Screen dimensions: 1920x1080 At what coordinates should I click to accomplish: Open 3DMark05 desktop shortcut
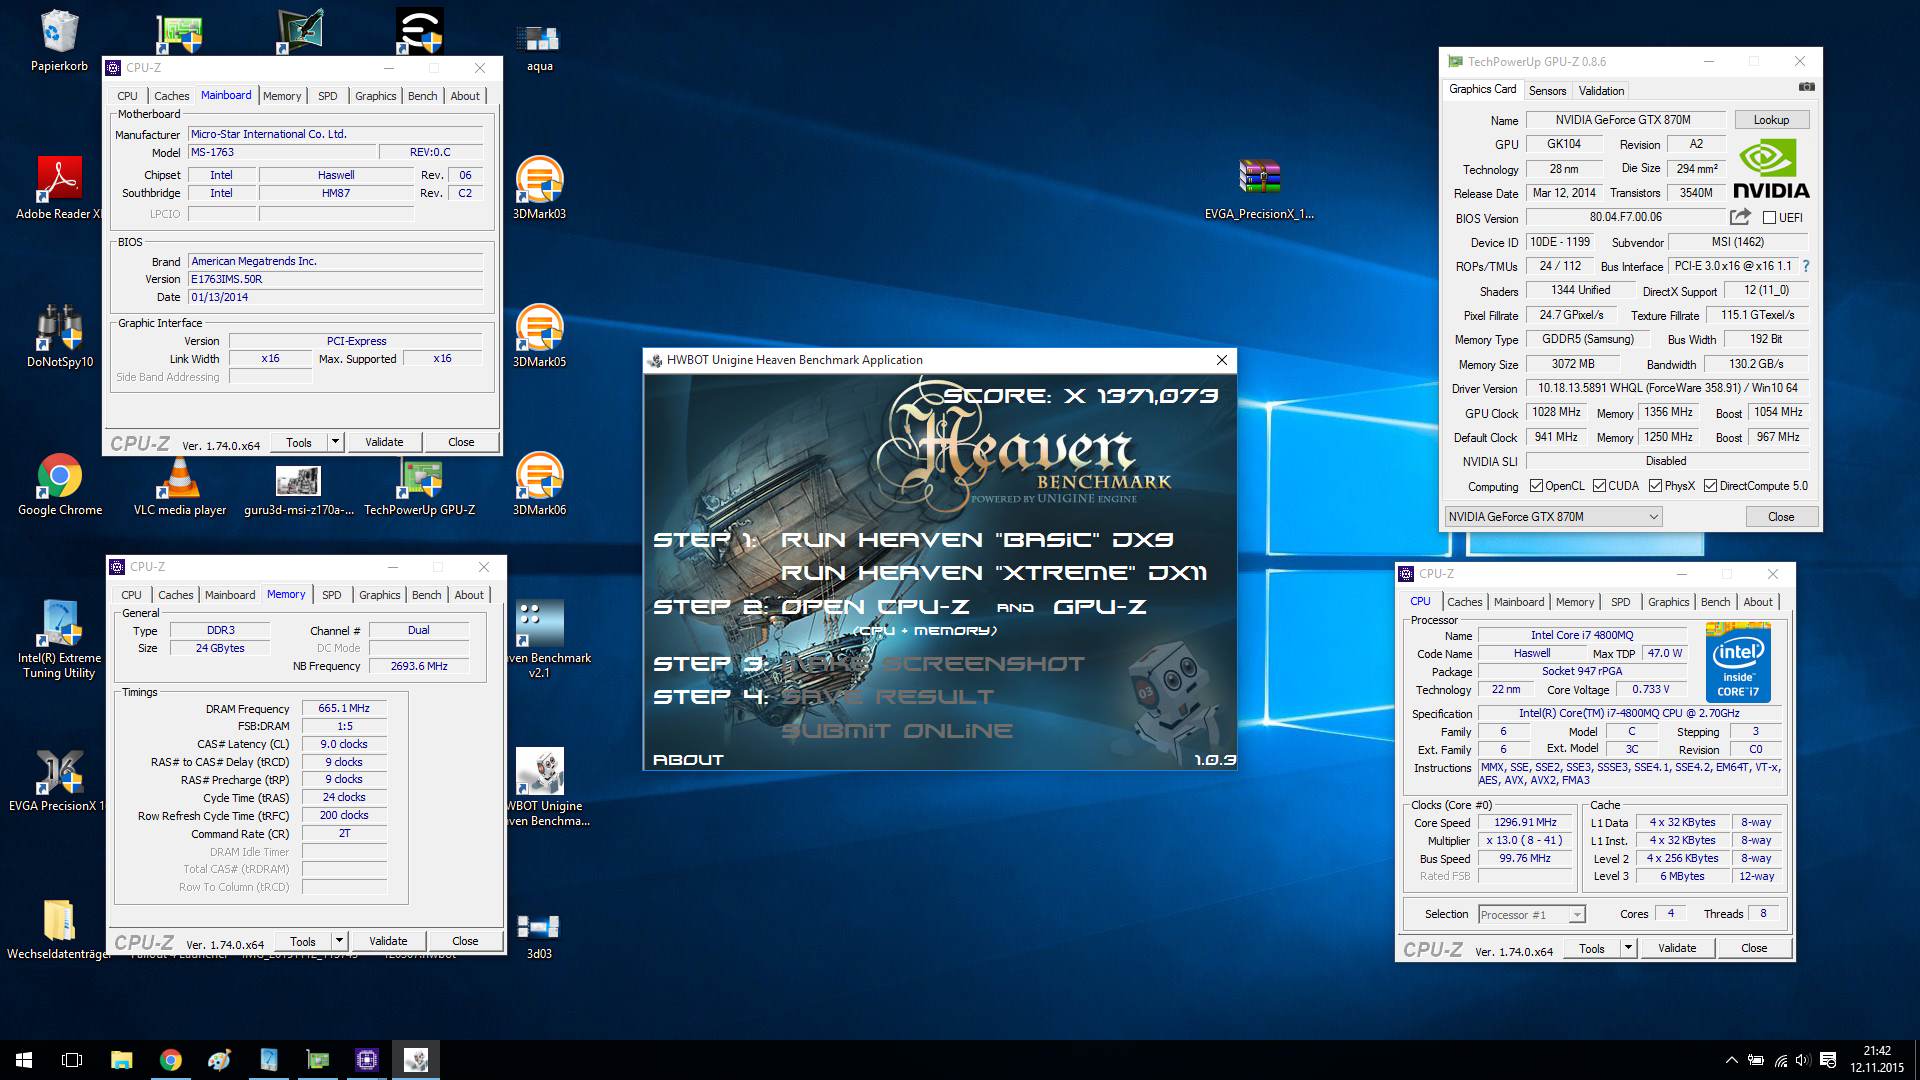(539, 336)
